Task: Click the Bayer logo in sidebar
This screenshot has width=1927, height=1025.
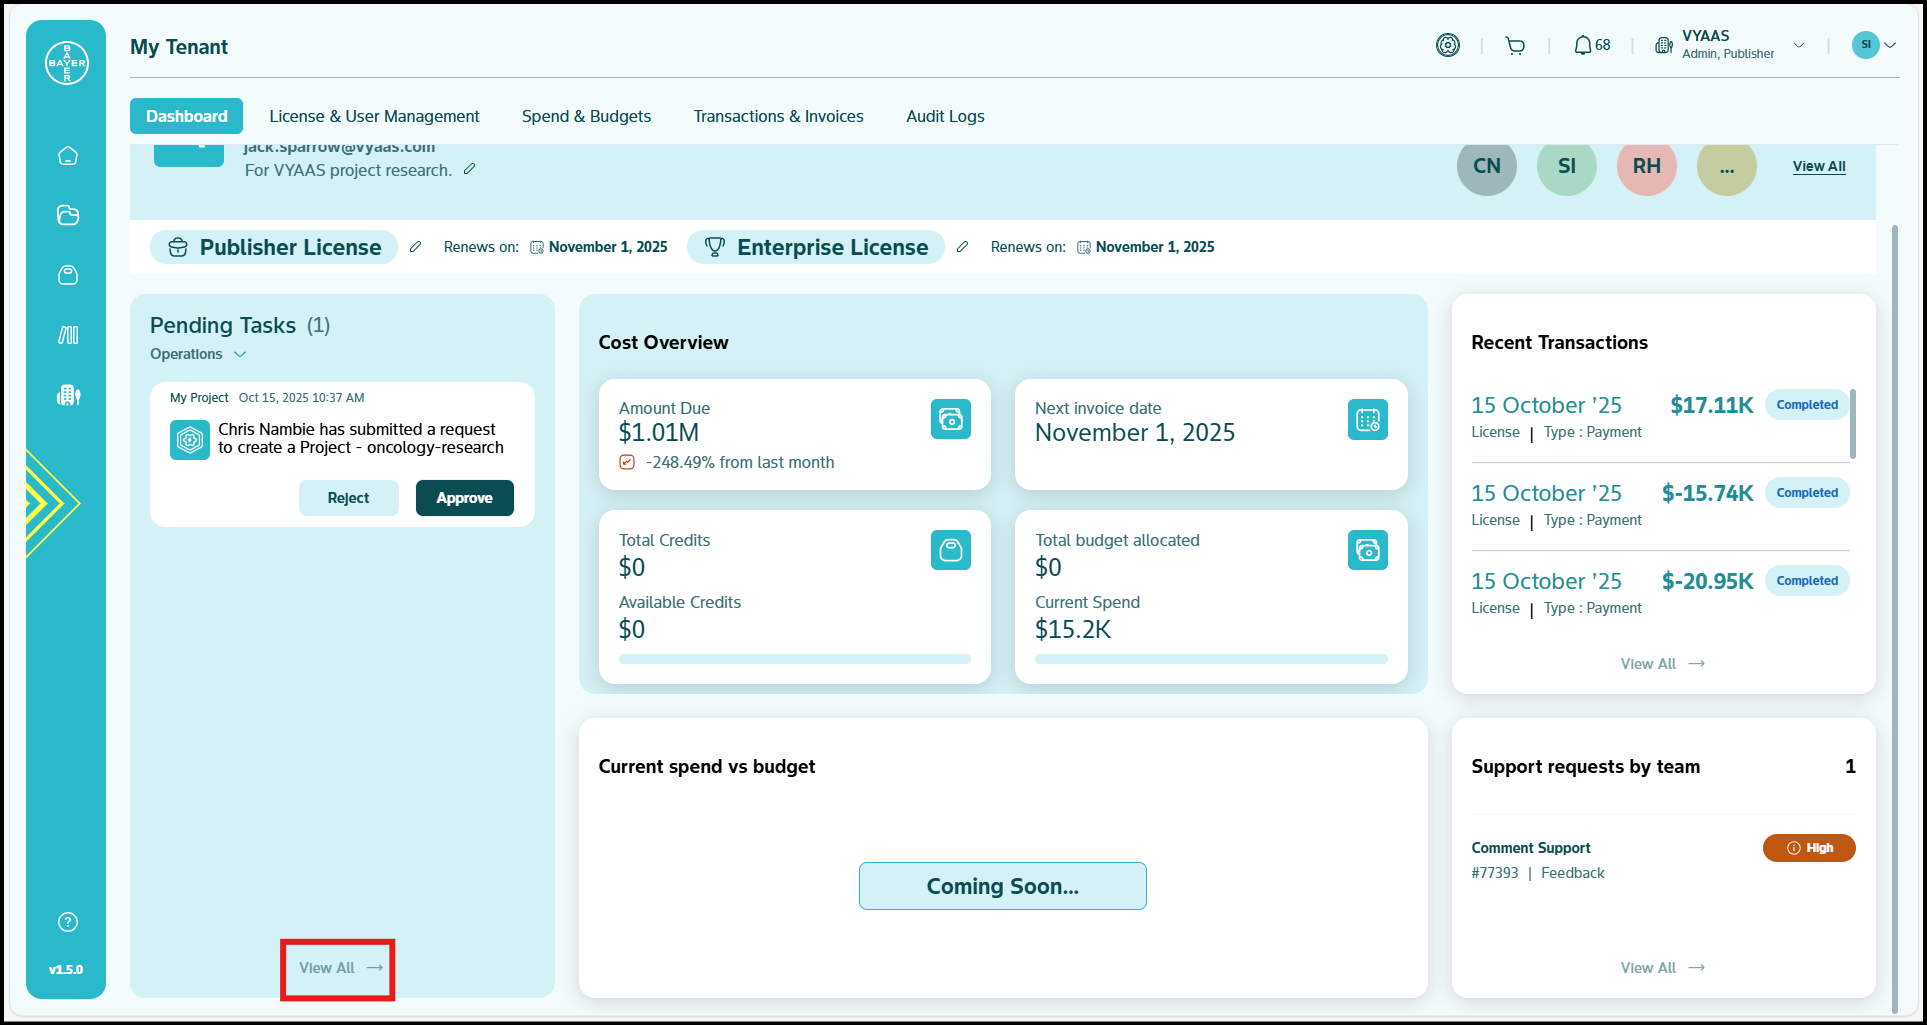Action: (67, 63)
